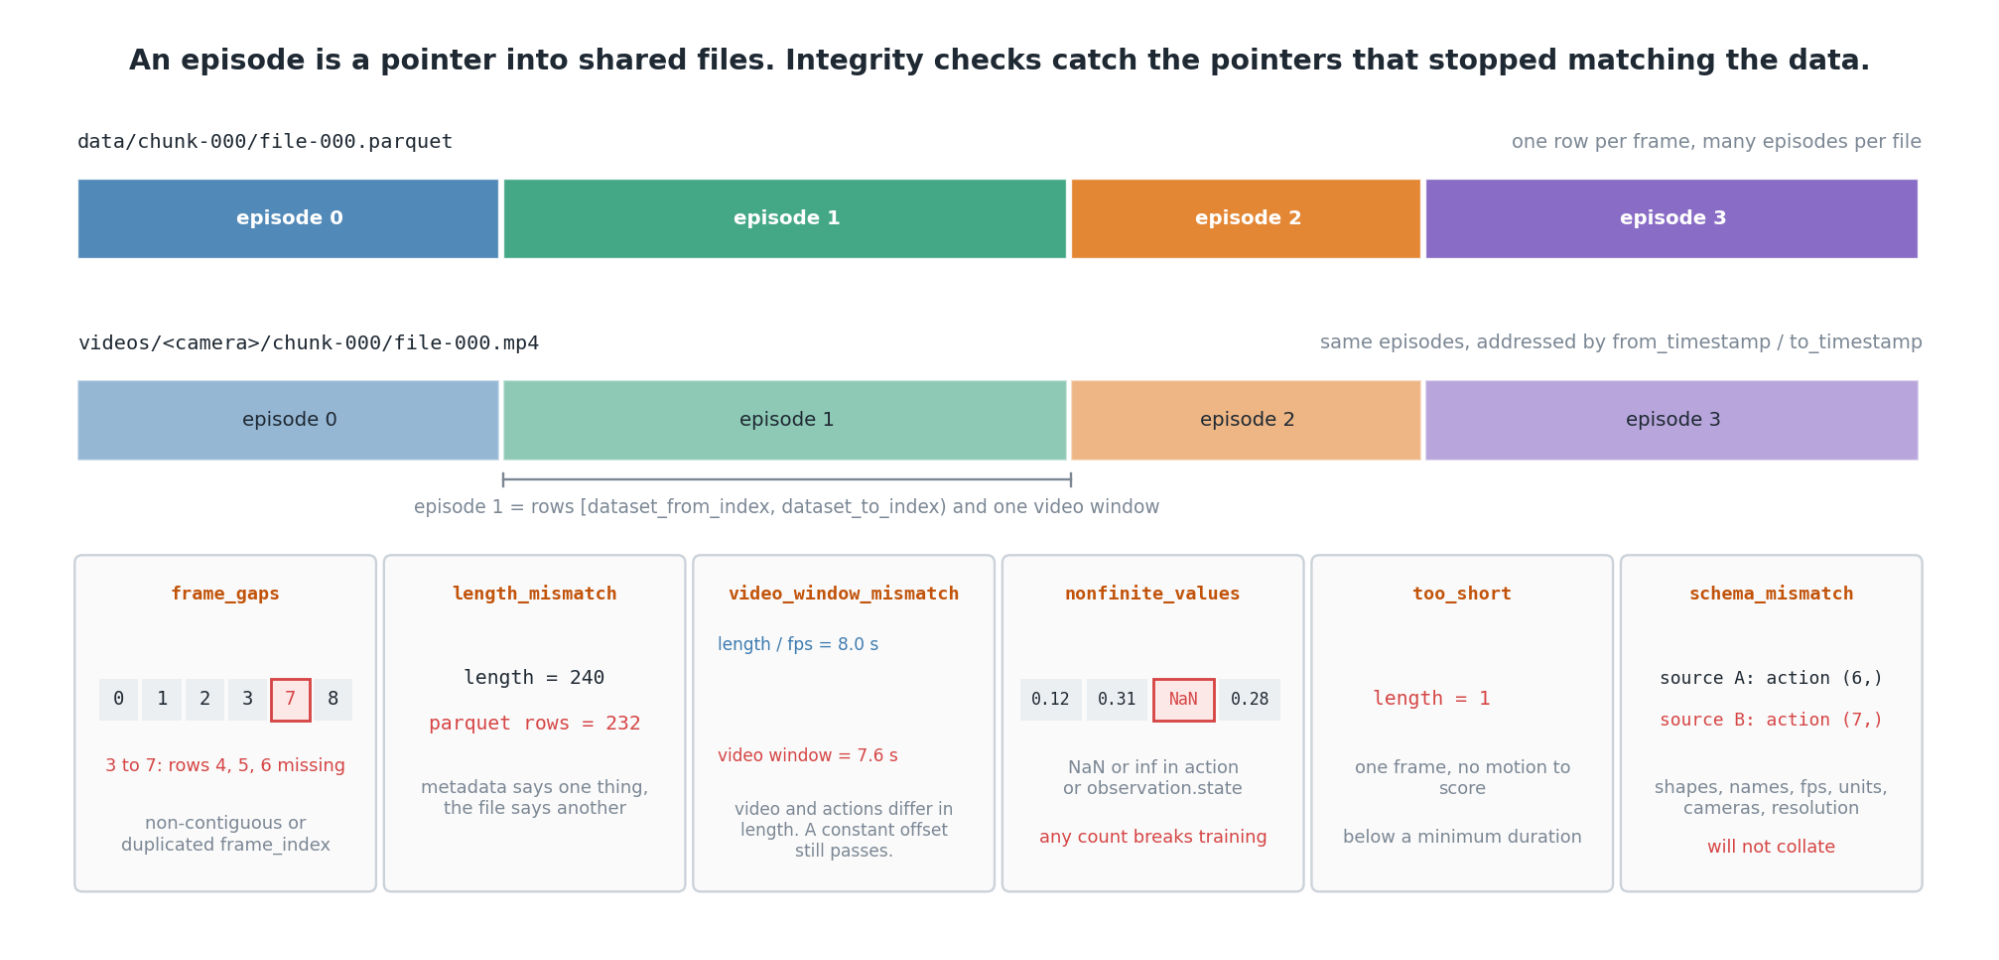Click 'video and actions differ in length' text
Image resolution: width=1999 pixels, height=960 pixels.
[x=843, y=830]
